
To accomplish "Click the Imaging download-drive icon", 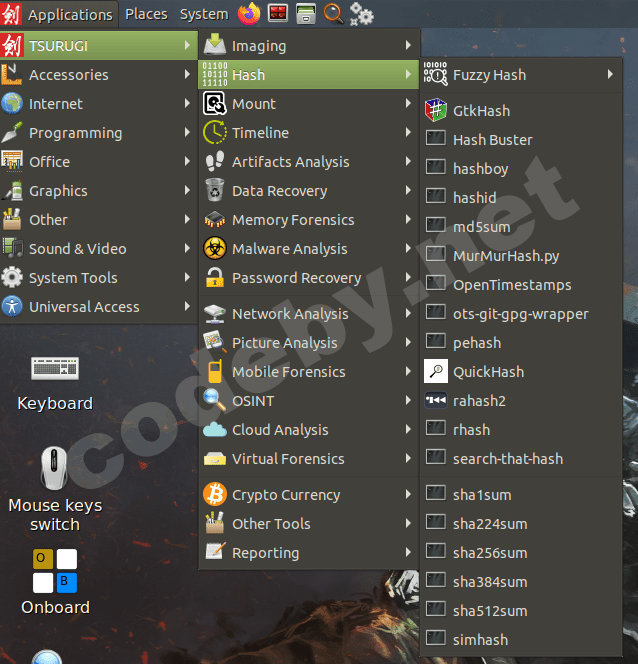I will [x=215, y=45].
